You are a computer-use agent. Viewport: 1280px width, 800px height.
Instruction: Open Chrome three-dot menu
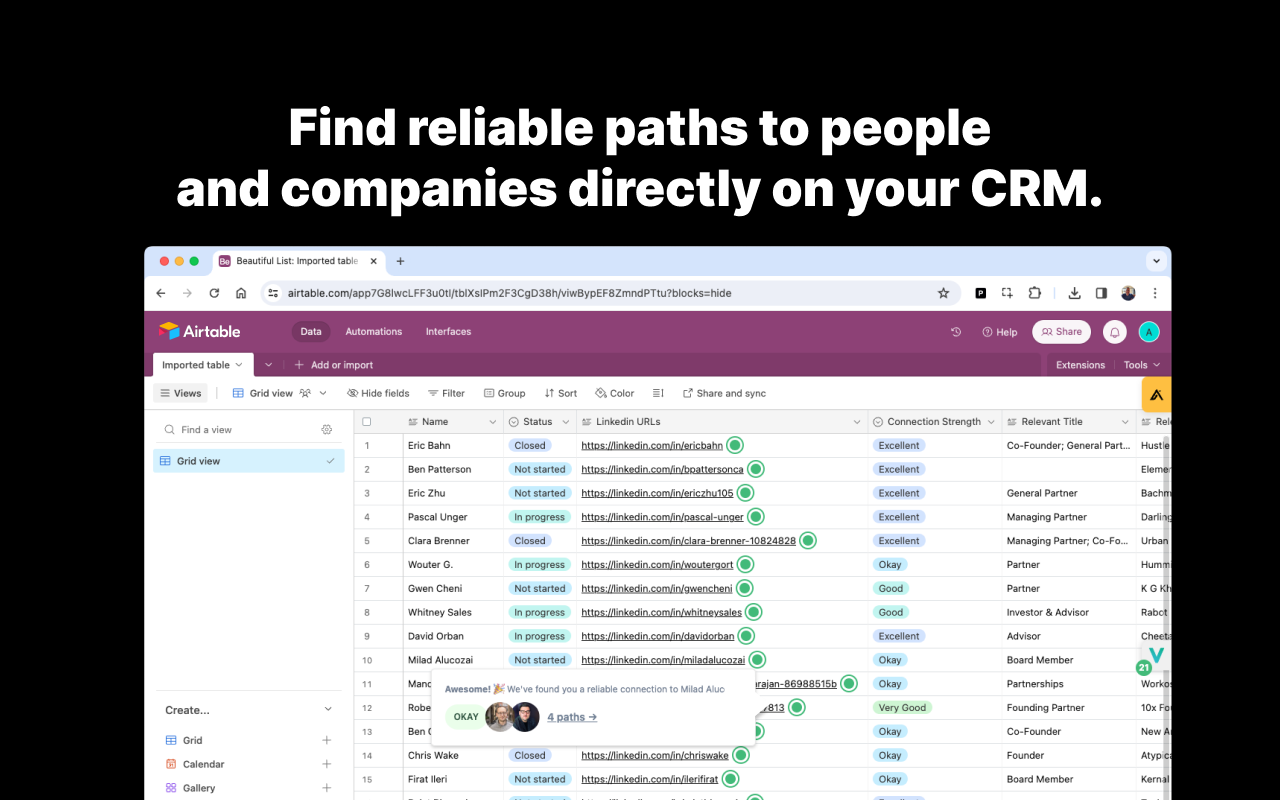pos(1155,293)
